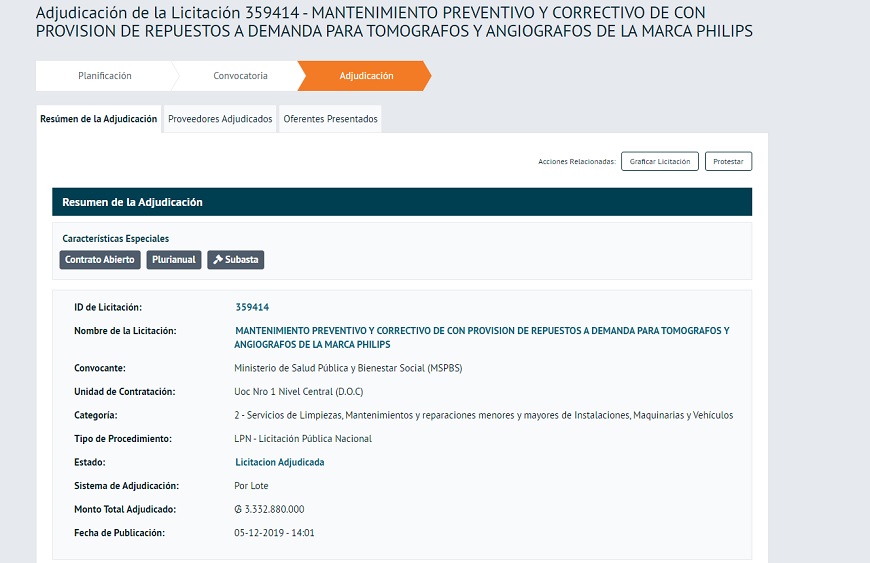Click the Contrato Abierto badge
The image size is (870, 563).
pyautogui.click(x=99, y=260)
